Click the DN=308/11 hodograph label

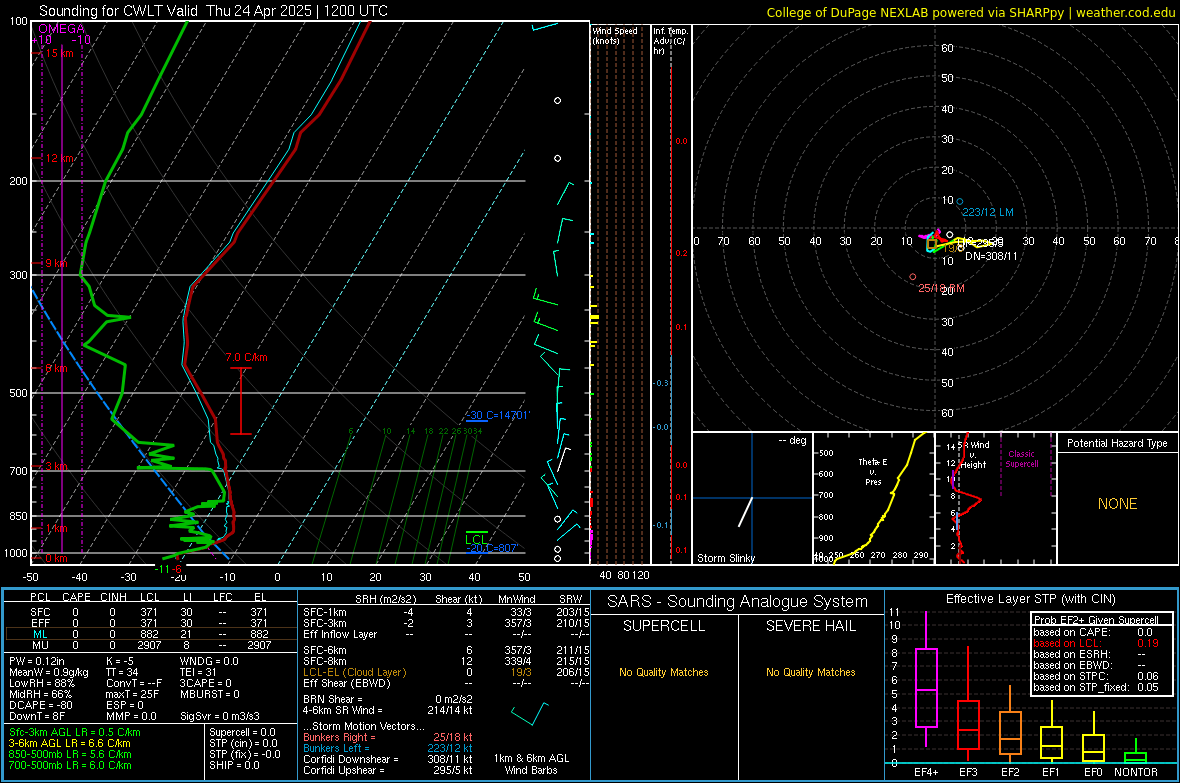click(x=991, y=256)
